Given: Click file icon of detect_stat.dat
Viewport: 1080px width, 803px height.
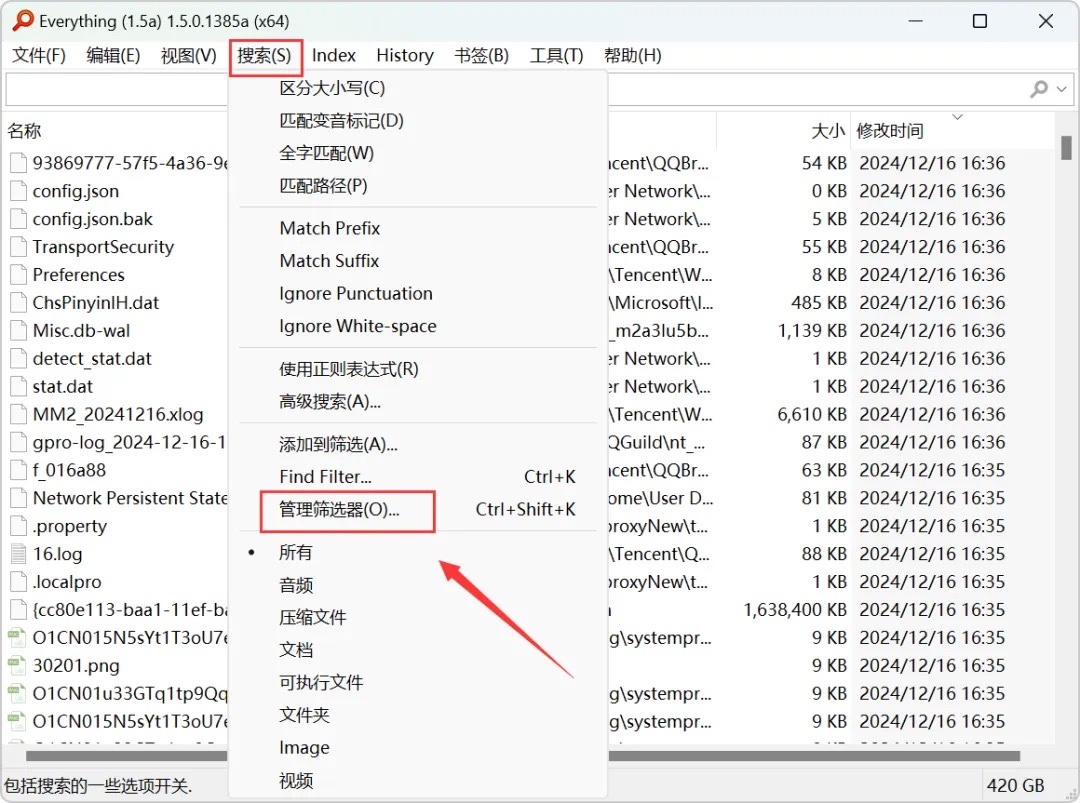Looking at the screenshot, I should pos(19,358).
